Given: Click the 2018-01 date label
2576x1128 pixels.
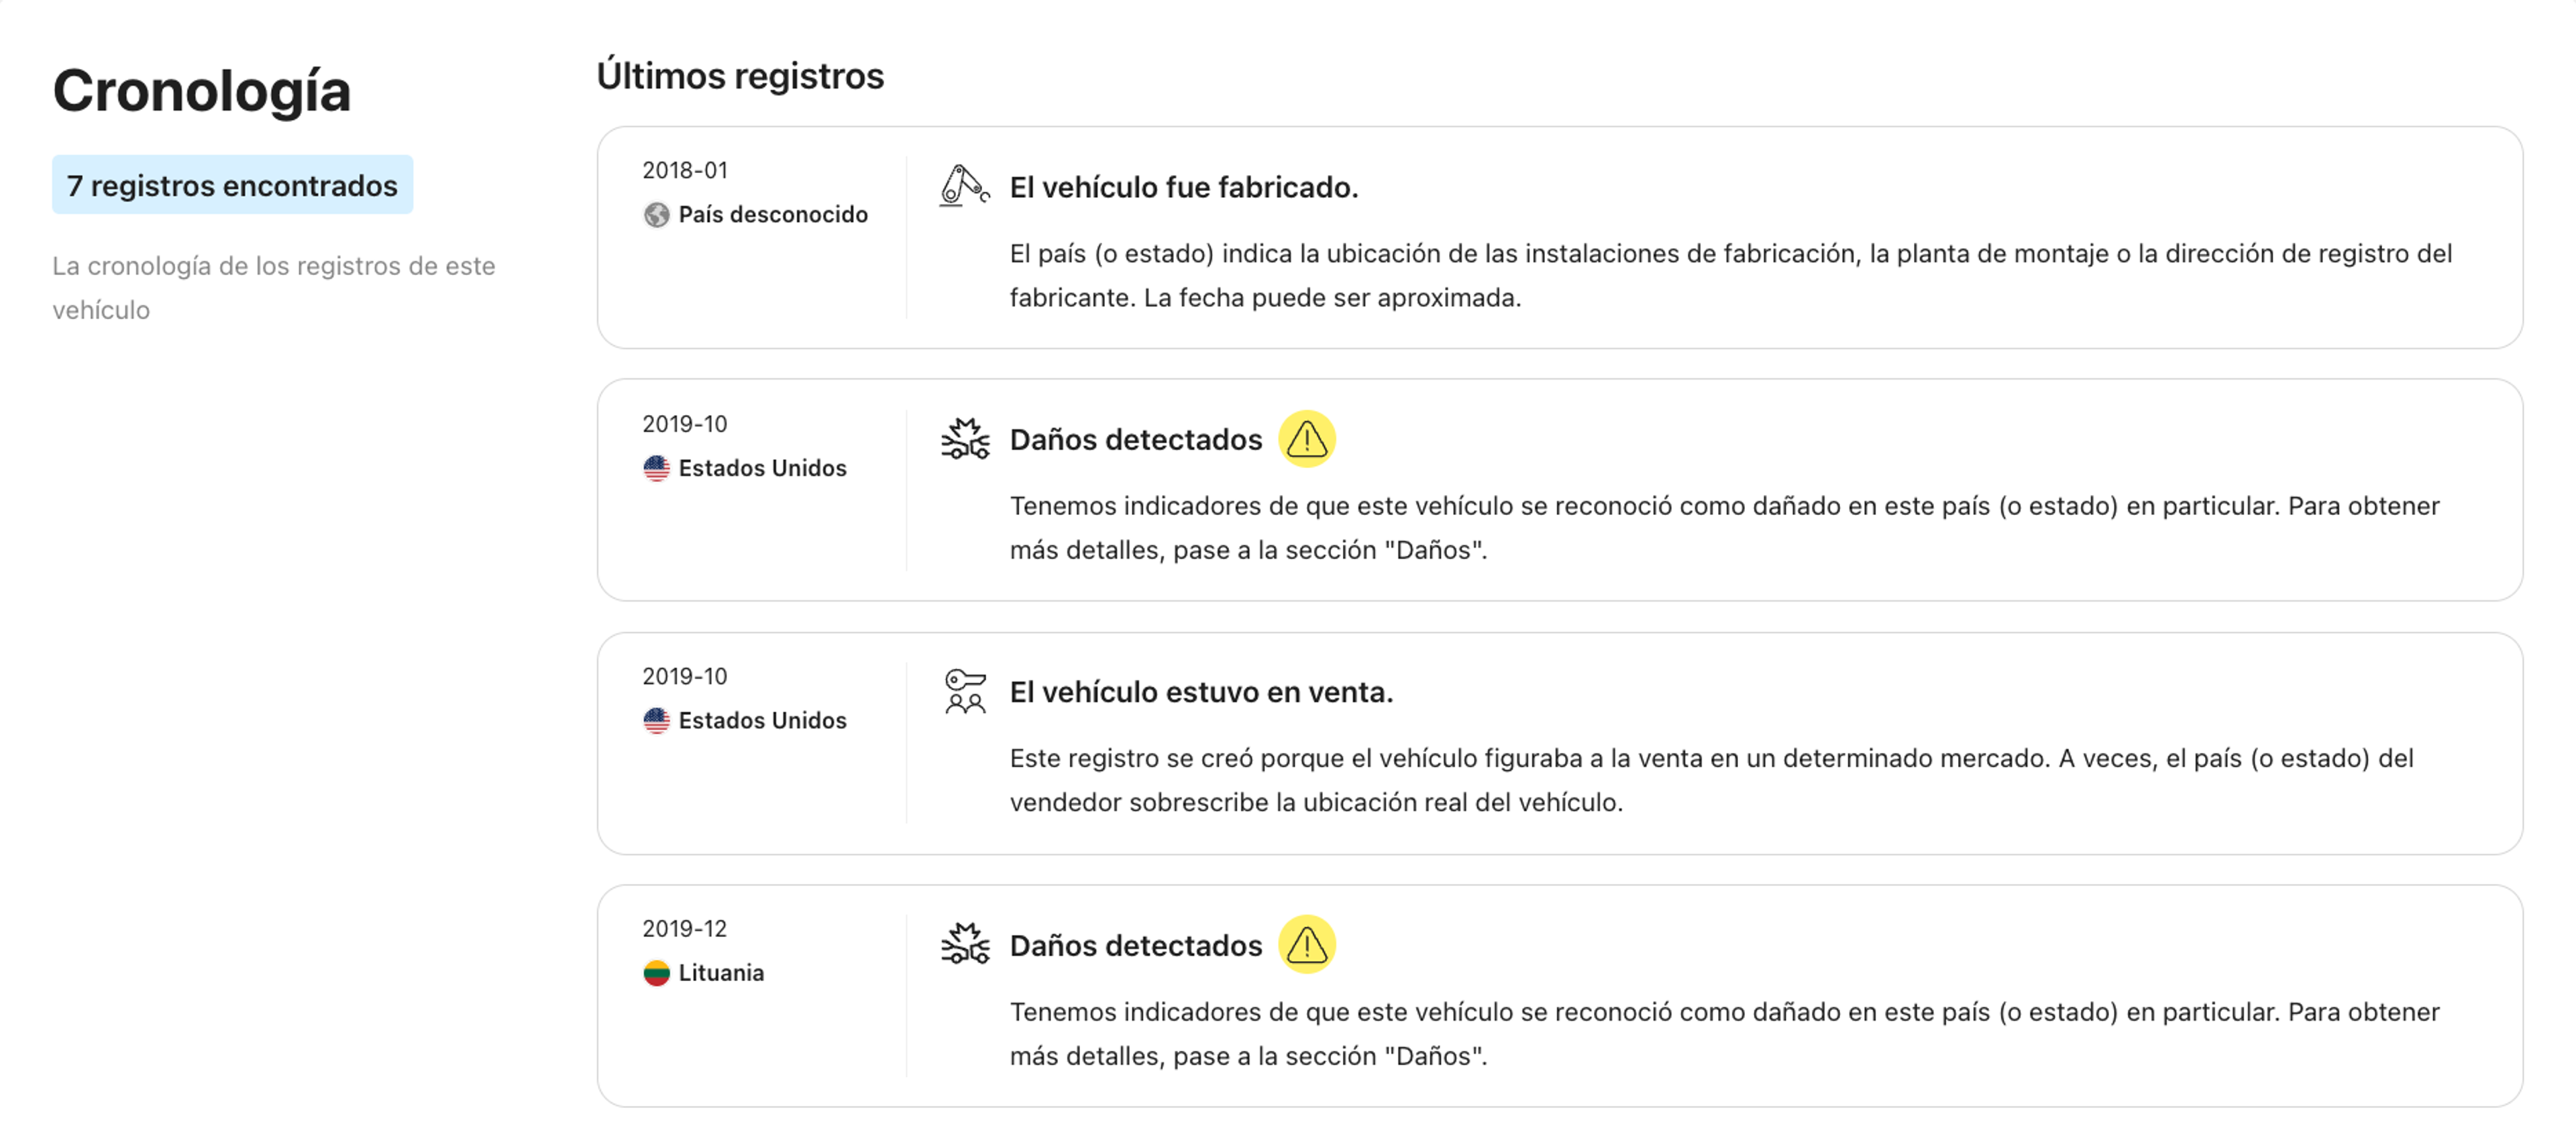Looking at the screenshot, I should (685, 170).
